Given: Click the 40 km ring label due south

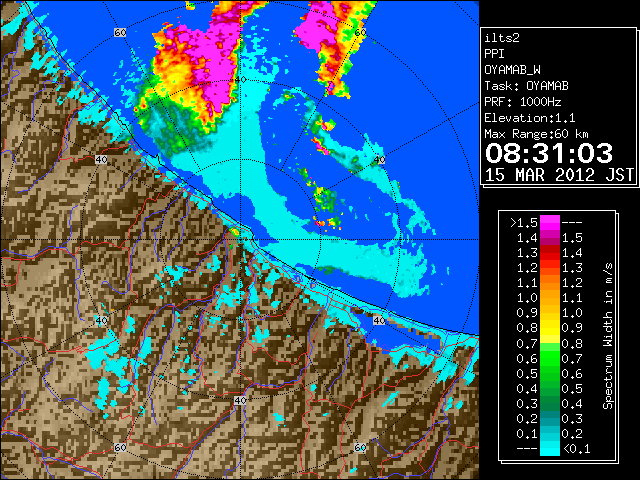Looking at the screenshot, I should [x=240, y=400].
